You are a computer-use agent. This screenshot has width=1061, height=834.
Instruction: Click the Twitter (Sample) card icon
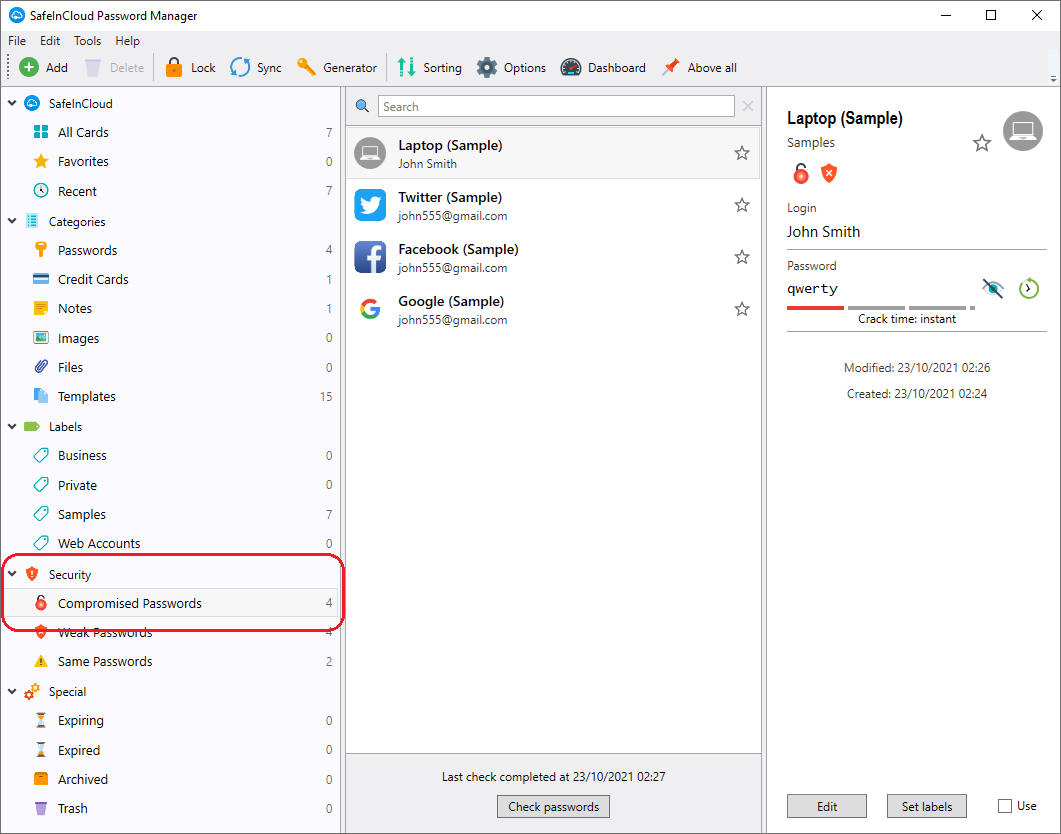coord(370,205)
